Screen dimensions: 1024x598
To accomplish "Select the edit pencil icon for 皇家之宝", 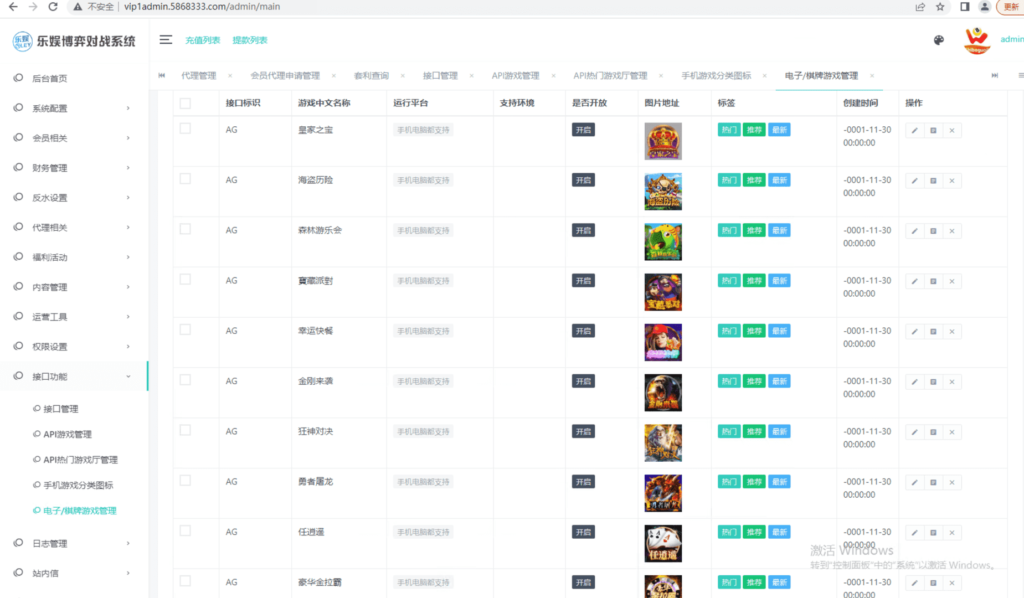I will coord(916,130).
